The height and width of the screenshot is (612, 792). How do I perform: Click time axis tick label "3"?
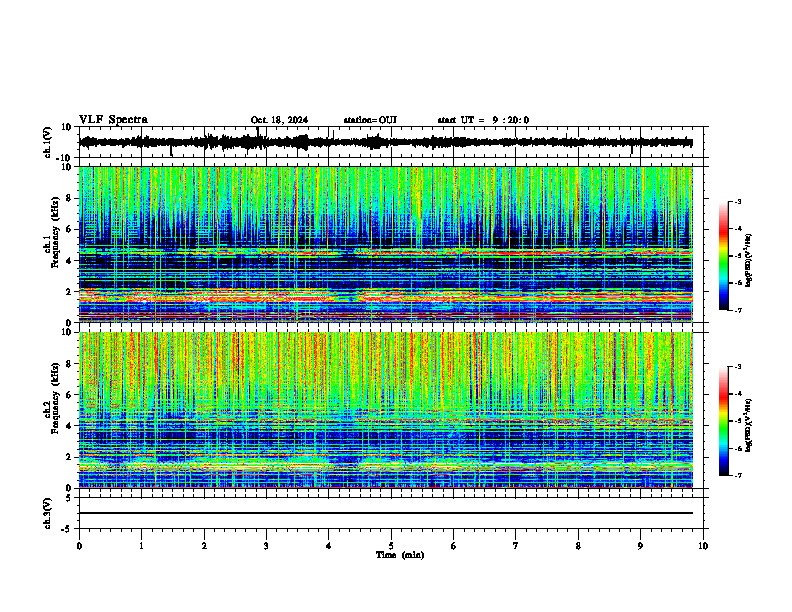click(266, 546)
